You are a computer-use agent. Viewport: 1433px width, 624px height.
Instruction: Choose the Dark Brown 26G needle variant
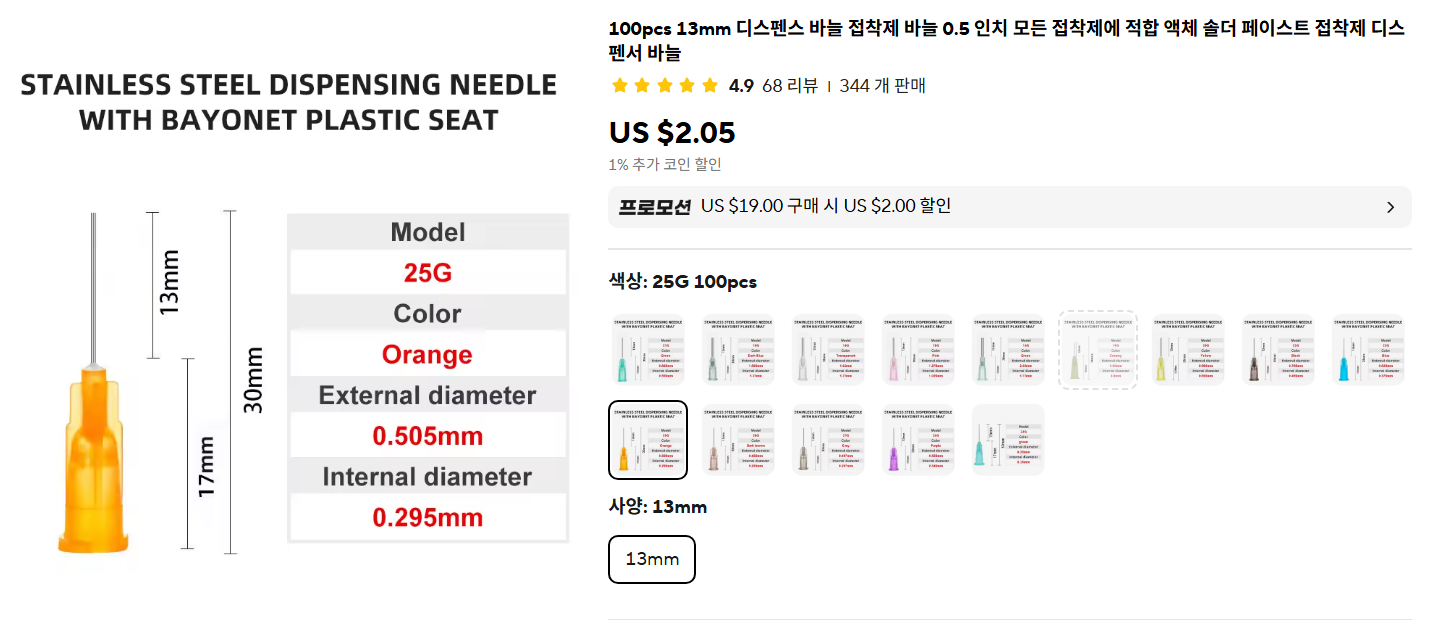point(738,440)
